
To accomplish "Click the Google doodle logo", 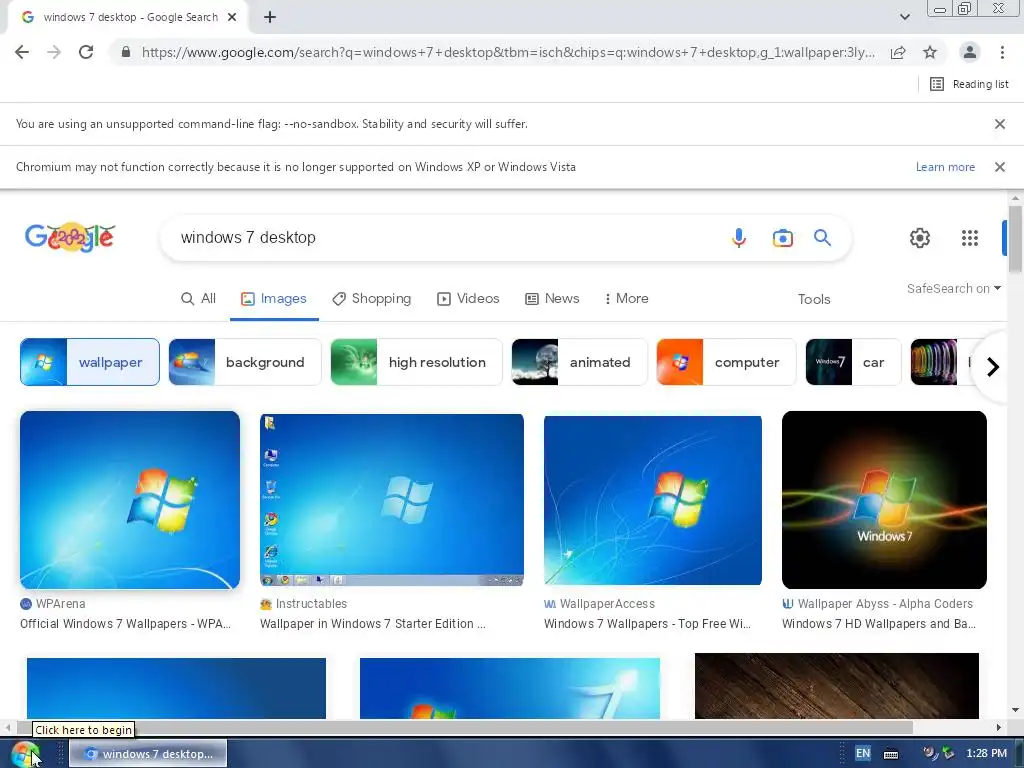I will (70, 237).
